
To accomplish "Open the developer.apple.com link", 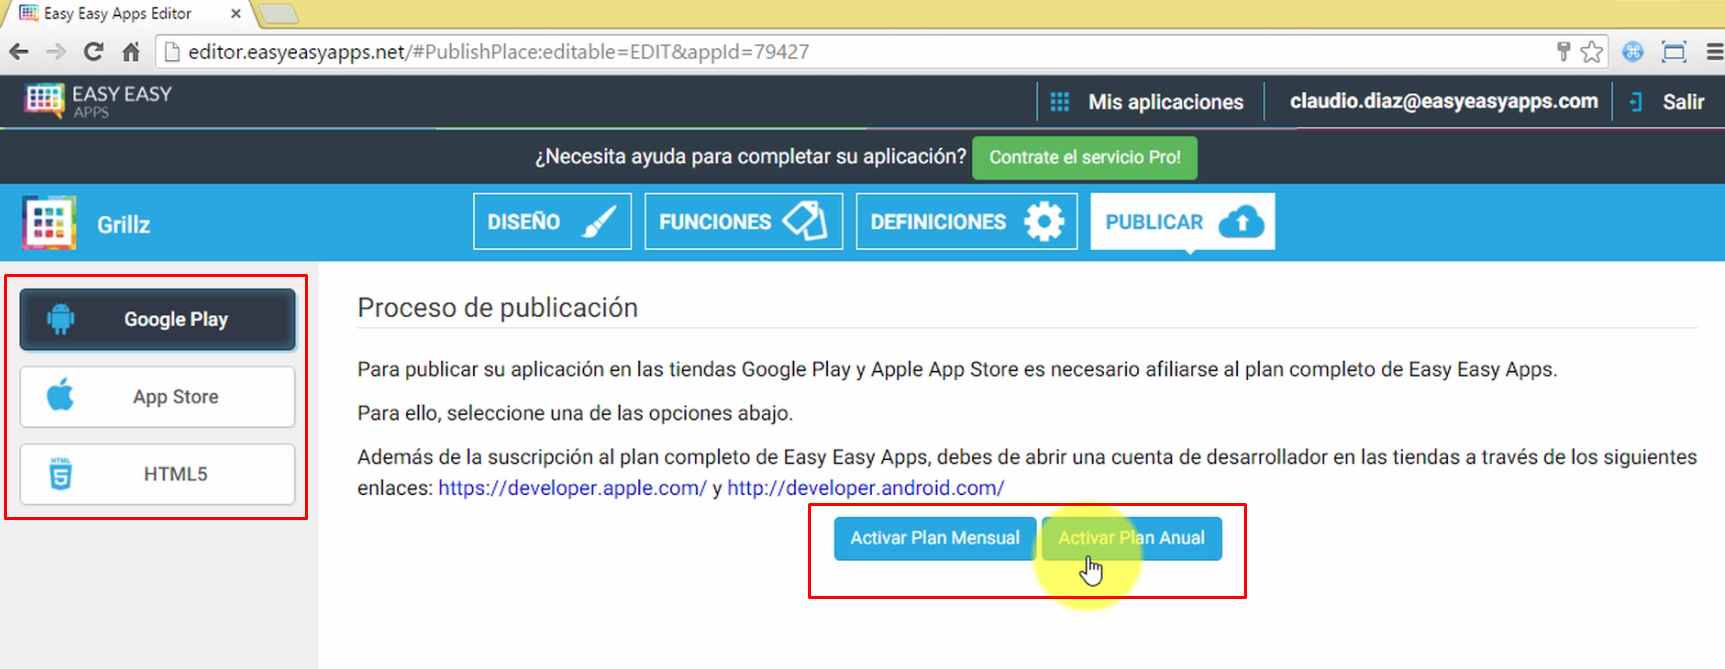I will (x=572, y=488).
